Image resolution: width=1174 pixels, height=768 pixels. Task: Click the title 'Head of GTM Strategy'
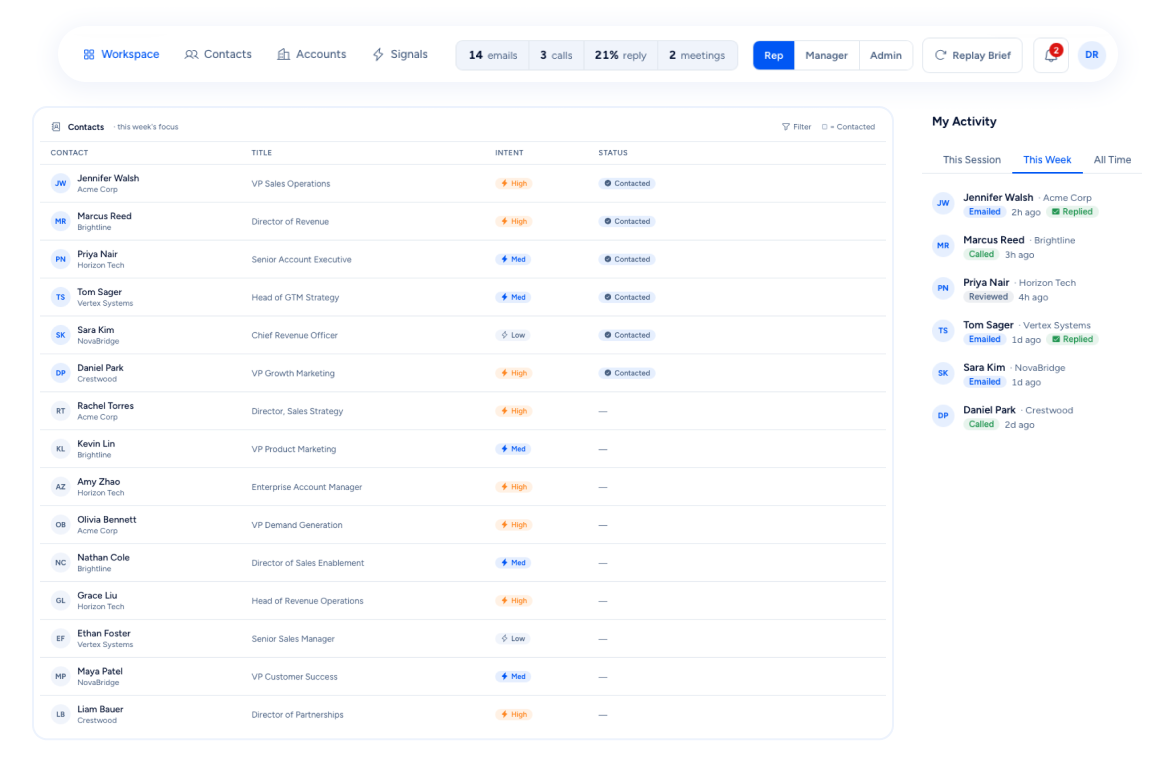tap(295, 298)
